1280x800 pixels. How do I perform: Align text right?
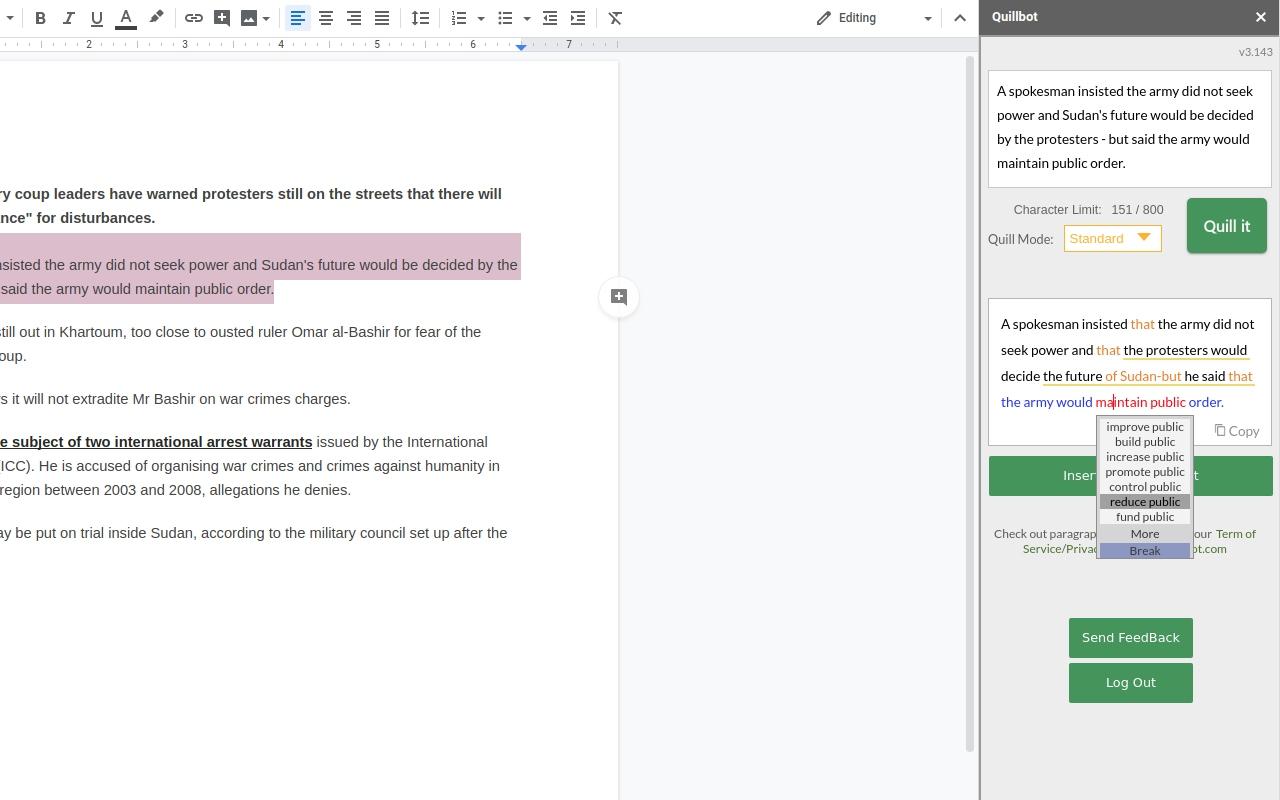[354, 18]
